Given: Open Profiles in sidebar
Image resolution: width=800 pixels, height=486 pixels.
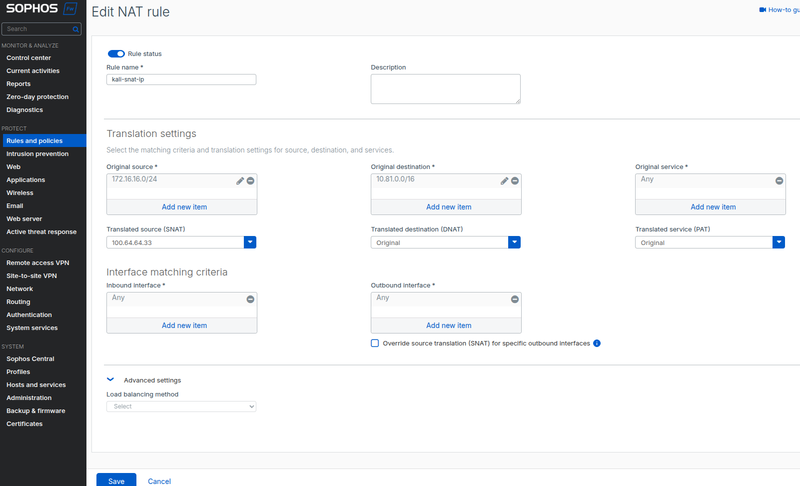Looking at the screenshot, I should (x=18, y=372).
